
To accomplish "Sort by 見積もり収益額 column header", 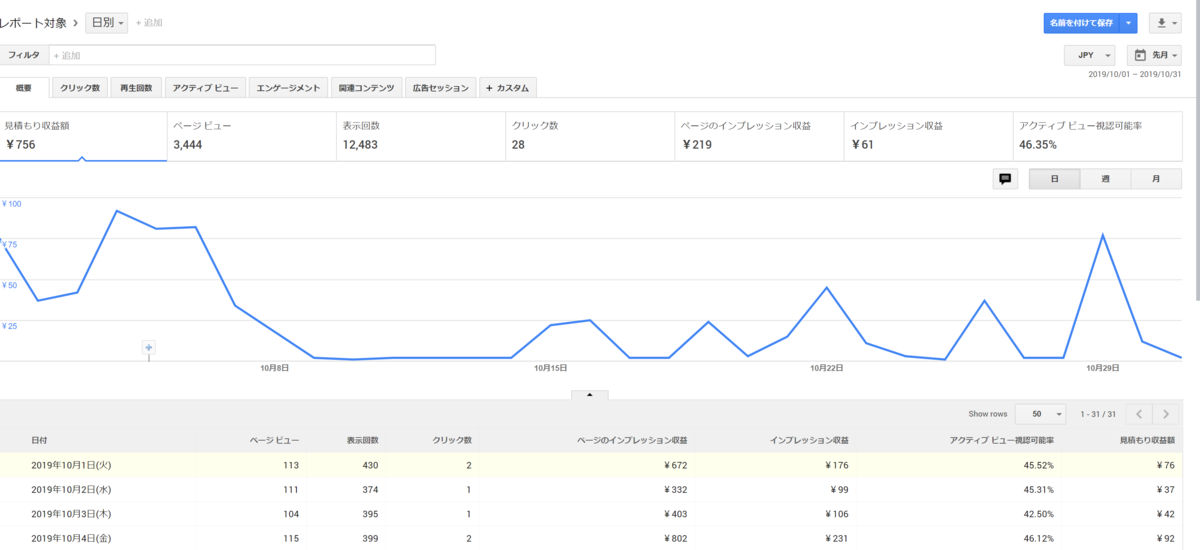I will pyautogui.click(x=1146, y=440).
